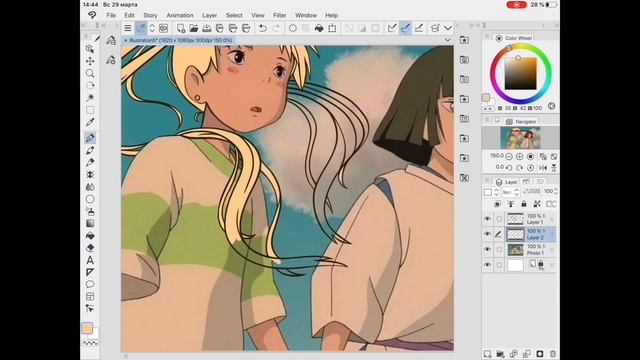Select the Operation (object) tool

(90, 49)
